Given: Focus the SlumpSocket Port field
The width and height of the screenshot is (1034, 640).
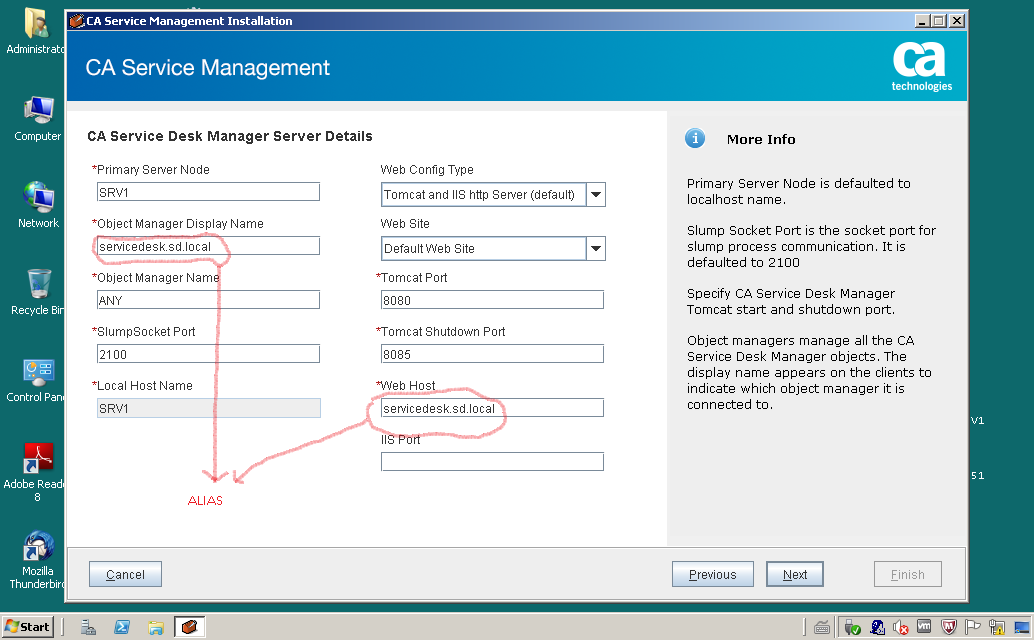Looking at the screenshot, I should coord(208,354).
